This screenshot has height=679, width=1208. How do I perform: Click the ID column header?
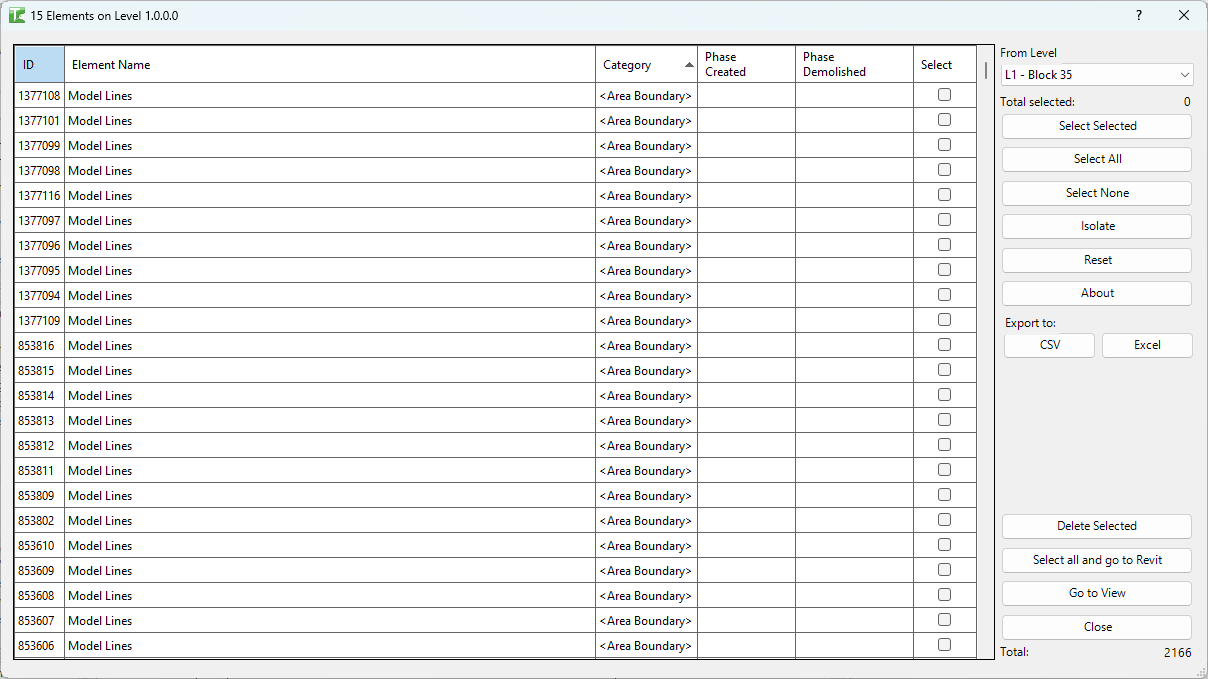39,65
